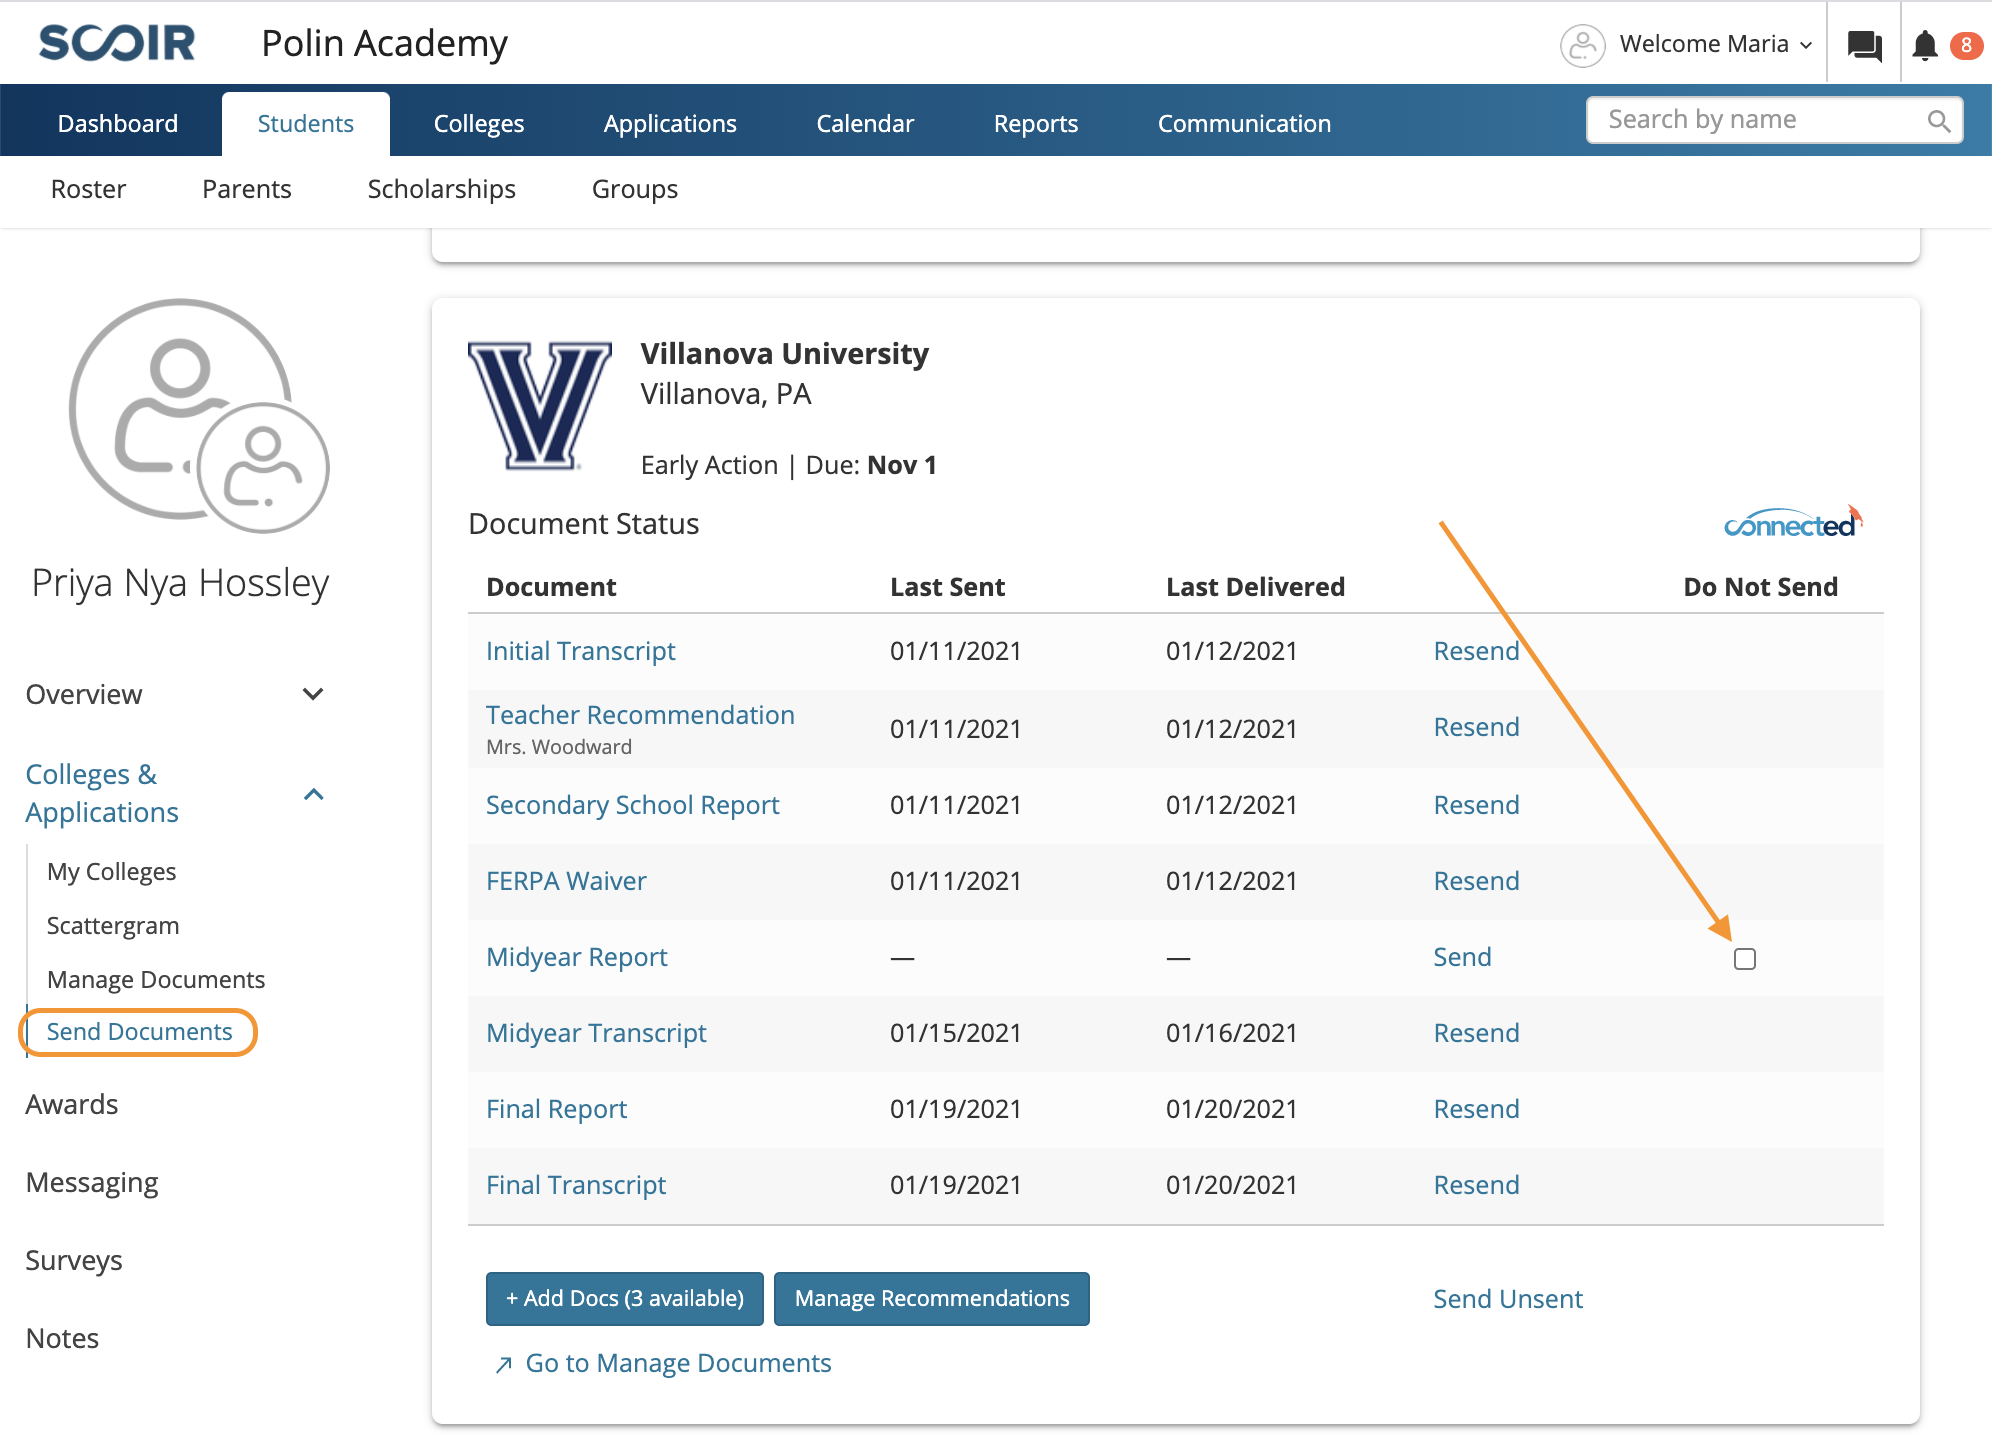Click the user avatar beside Welcome Maria
The height and width of the screenshot is (1448, 1992).
click(1582, 45)
